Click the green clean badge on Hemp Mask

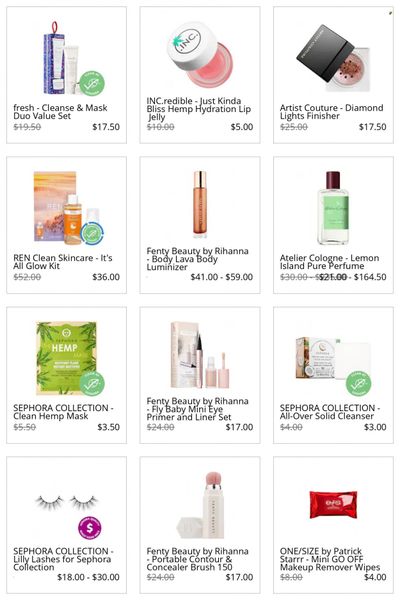pos(92,383)
